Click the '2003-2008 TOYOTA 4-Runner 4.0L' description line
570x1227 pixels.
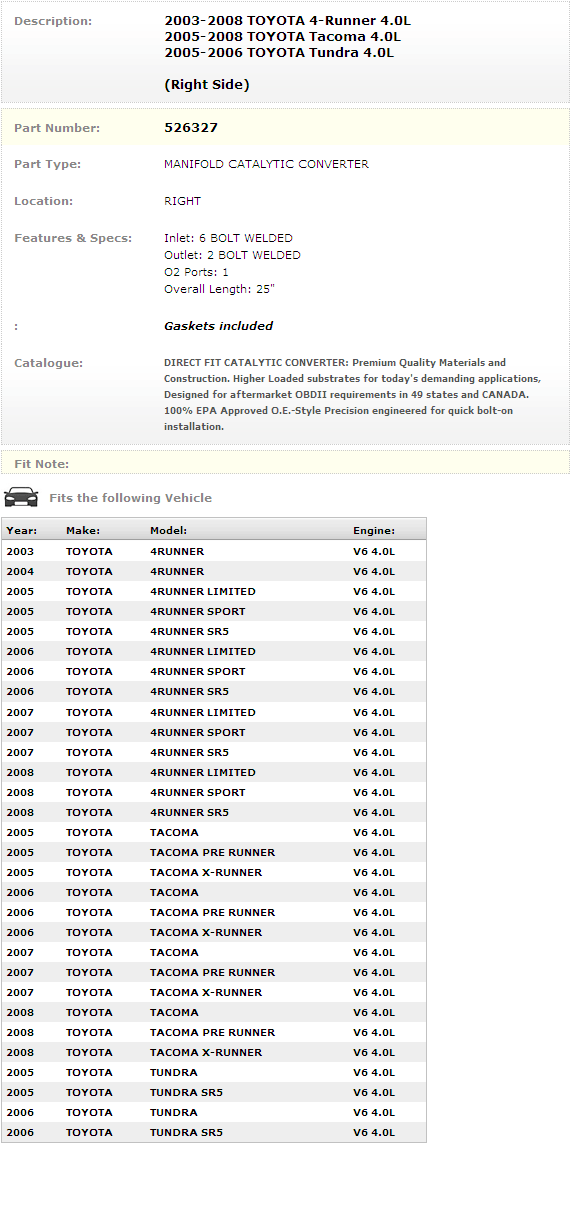[x=287, y=21]
